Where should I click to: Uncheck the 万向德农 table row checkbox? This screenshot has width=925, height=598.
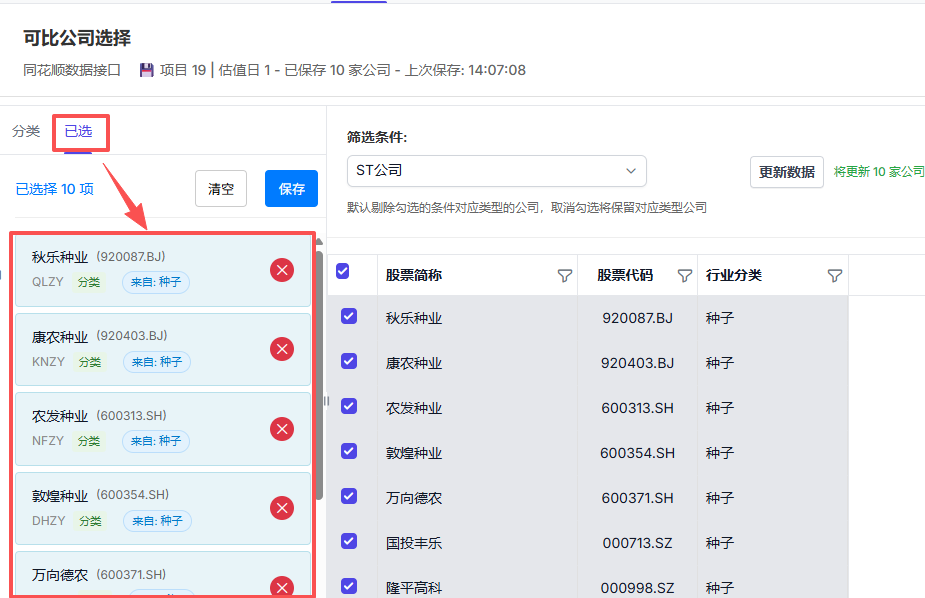pyautogui.click(x=349, y=496)
